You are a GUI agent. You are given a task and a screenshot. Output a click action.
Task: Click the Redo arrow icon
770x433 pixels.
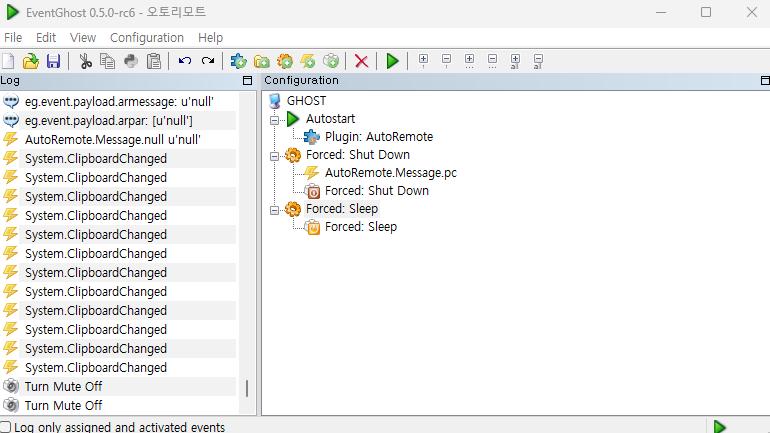[208, 61]
